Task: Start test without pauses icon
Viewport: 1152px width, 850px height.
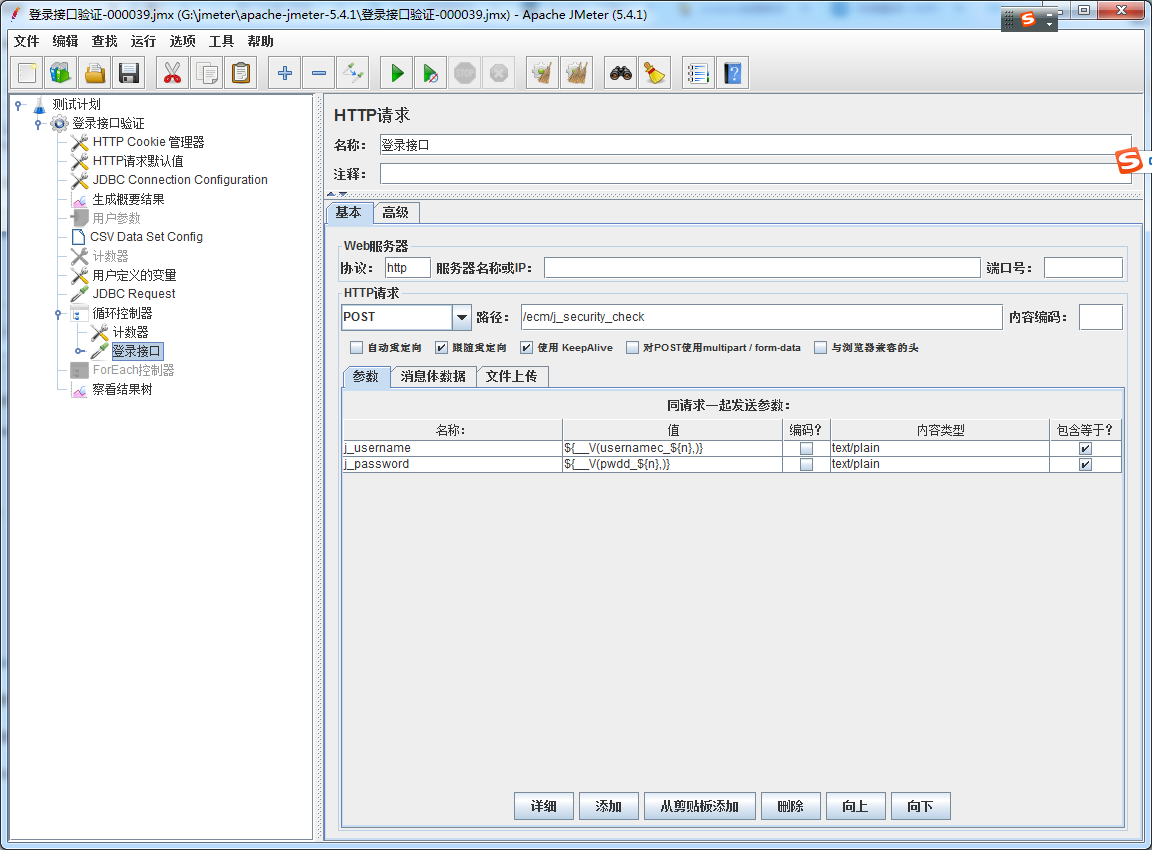Action: pyautogui.click(x=431, y=73)
